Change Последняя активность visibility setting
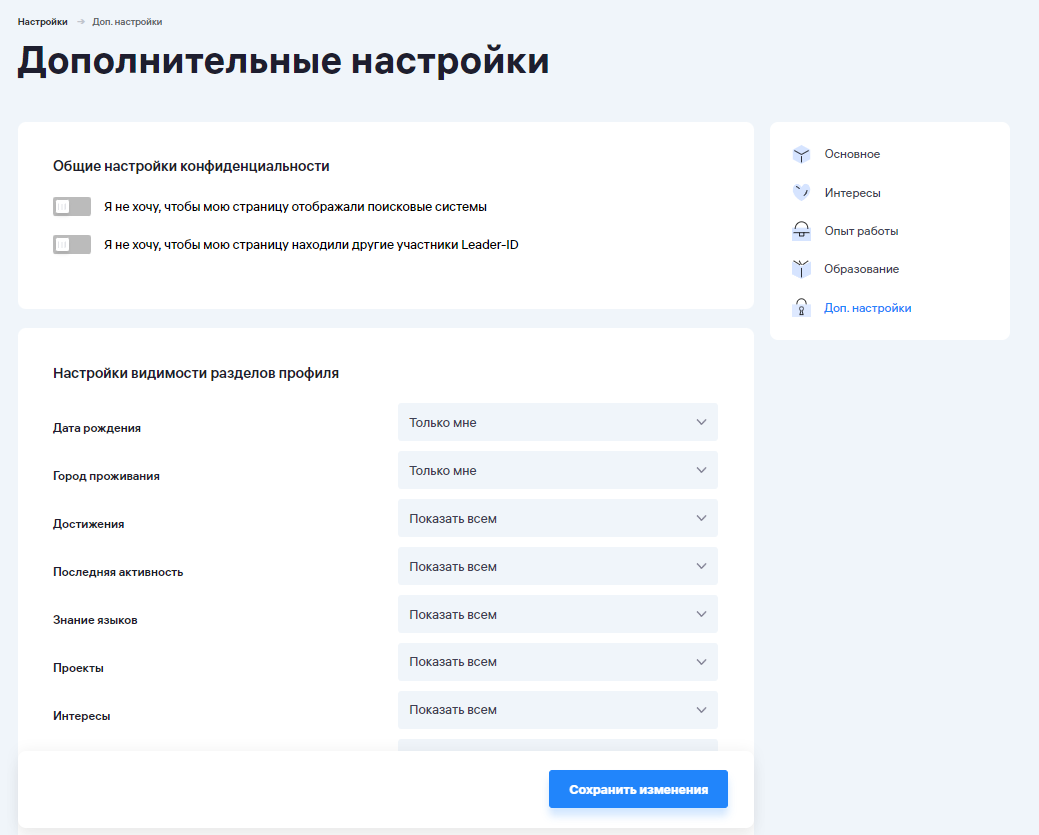The image size is (1039, 835). click(x=557, y=566)
